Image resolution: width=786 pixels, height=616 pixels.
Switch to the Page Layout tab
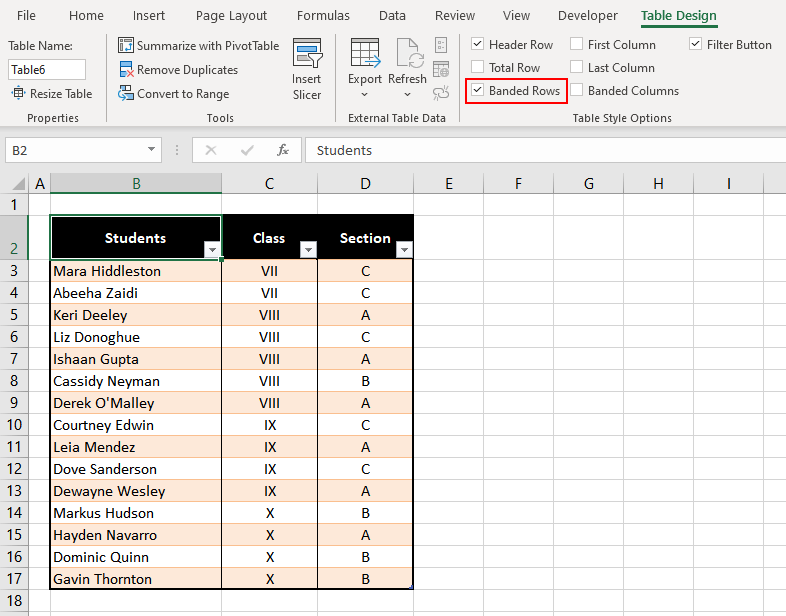click(x=231, y=16)
